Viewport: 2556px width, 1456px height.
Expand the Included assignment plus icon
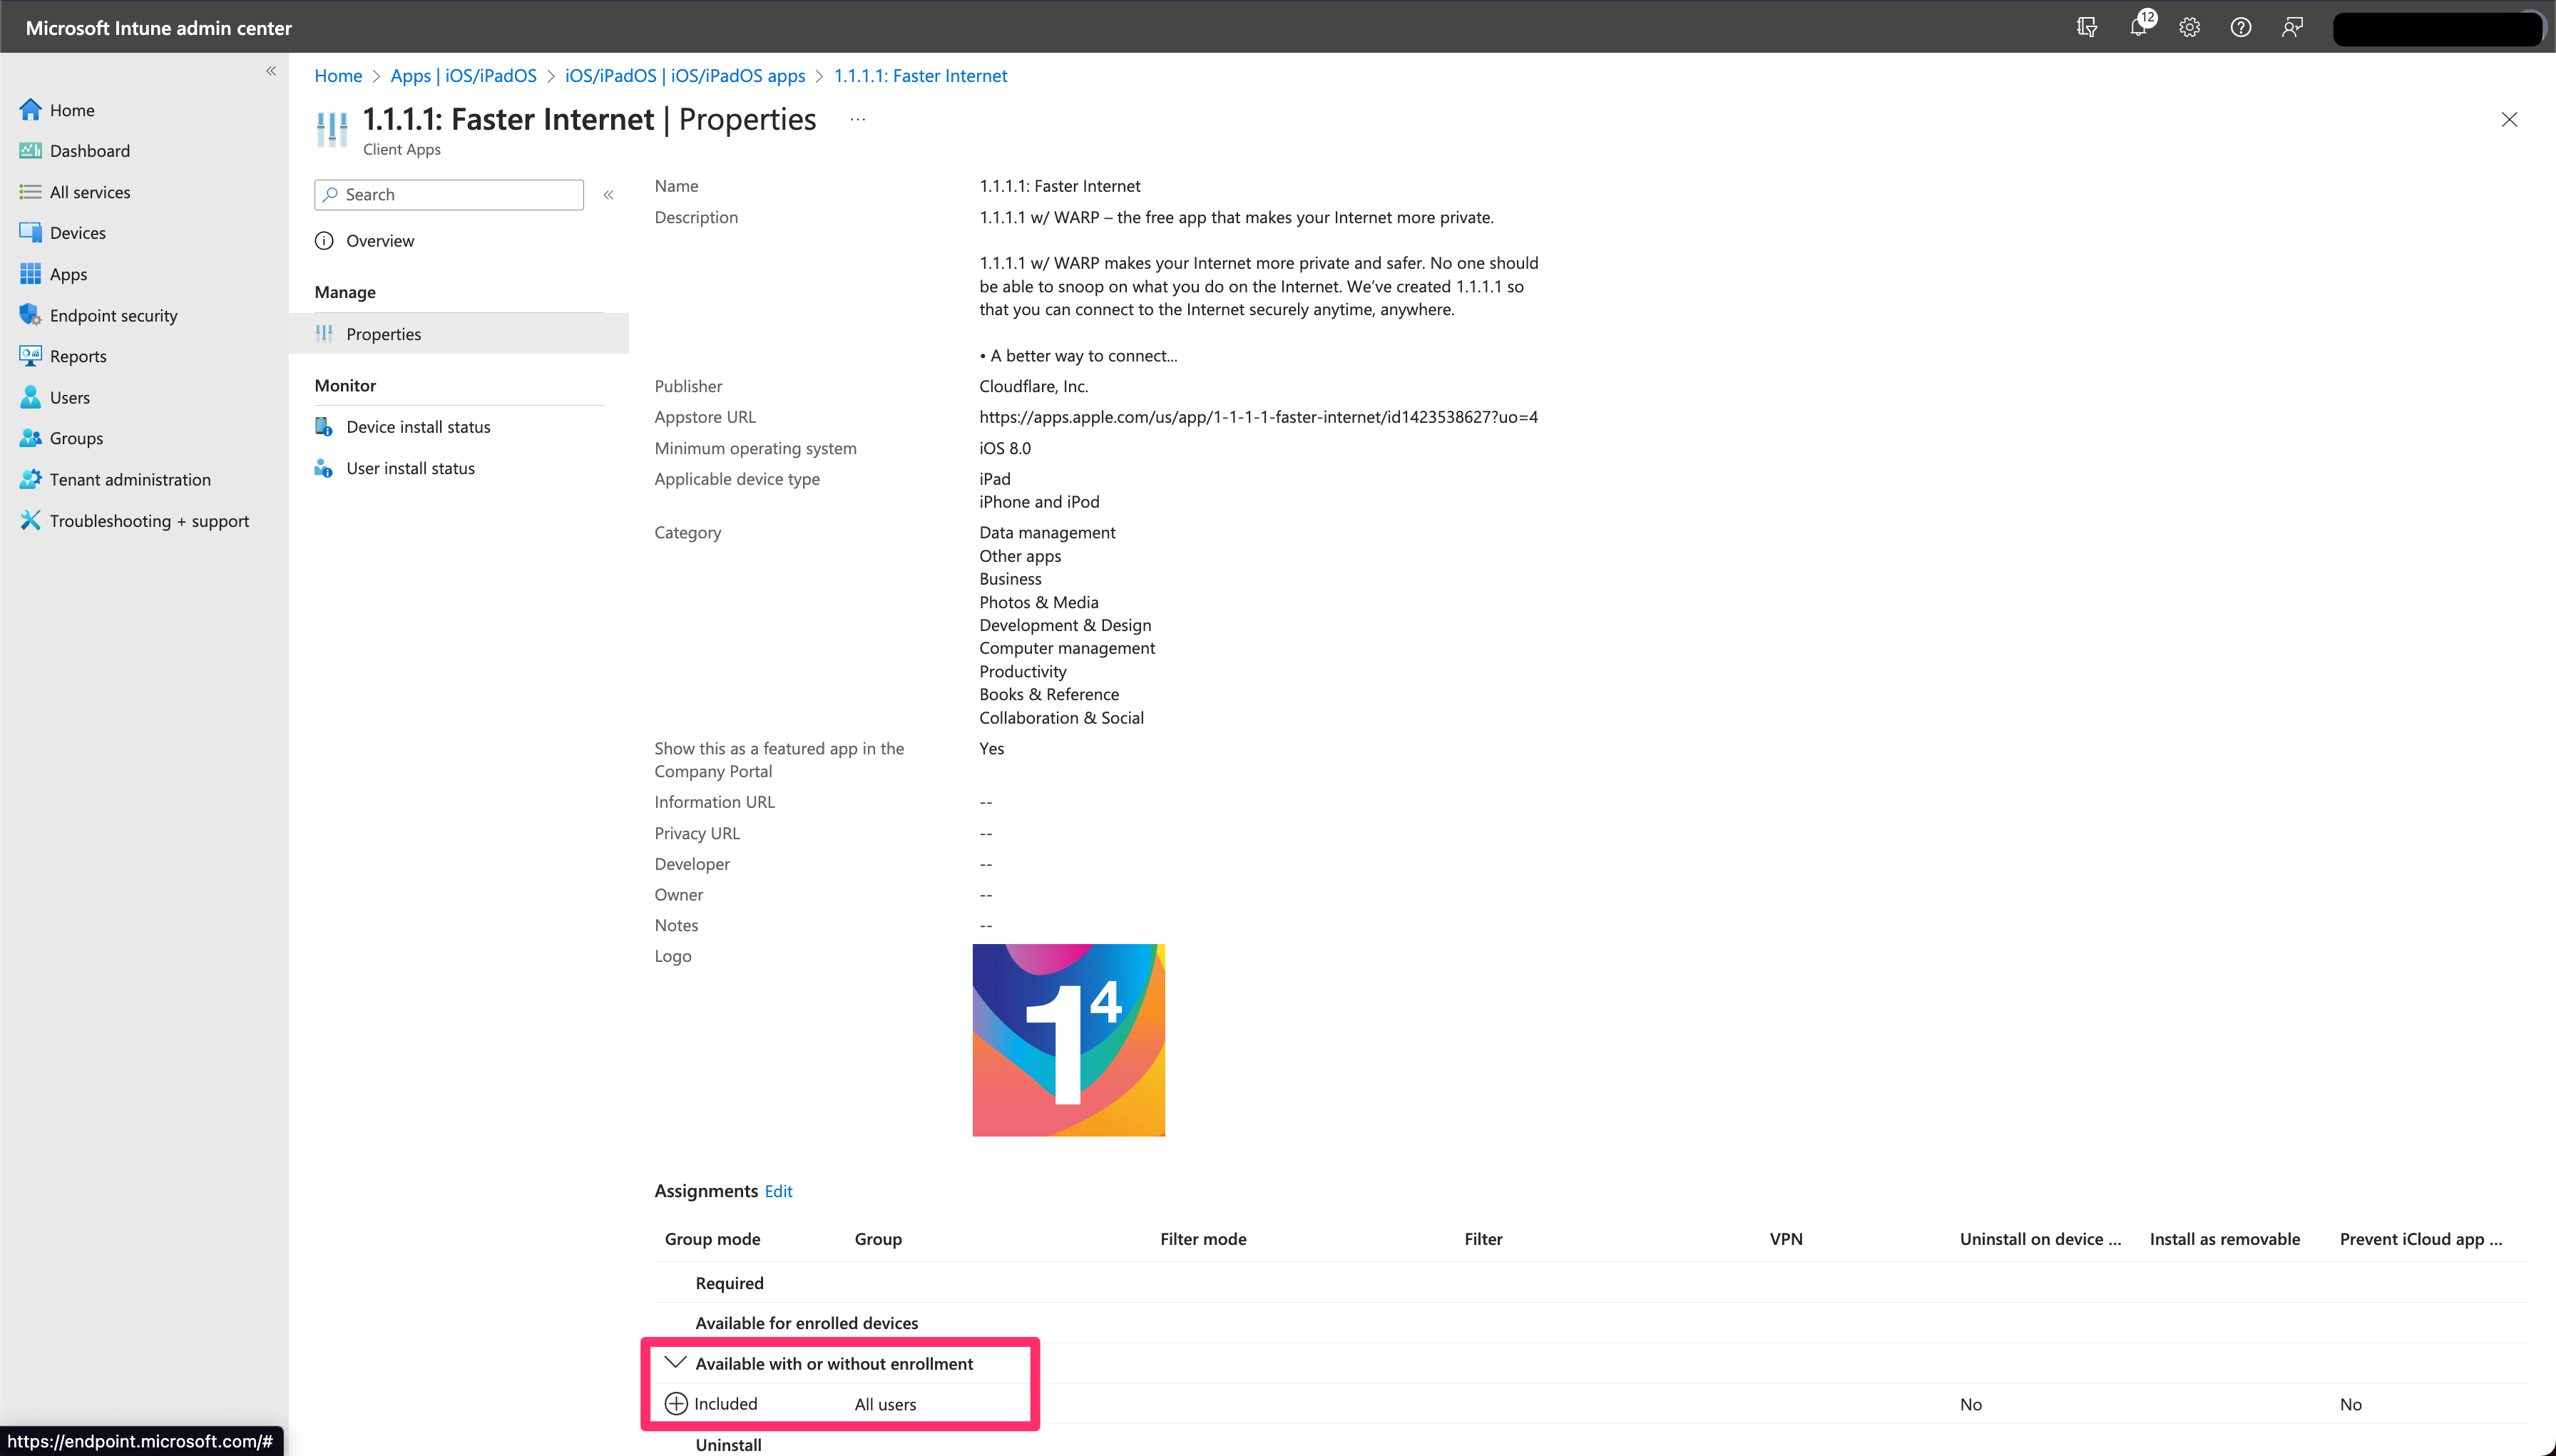[676, 1403]
